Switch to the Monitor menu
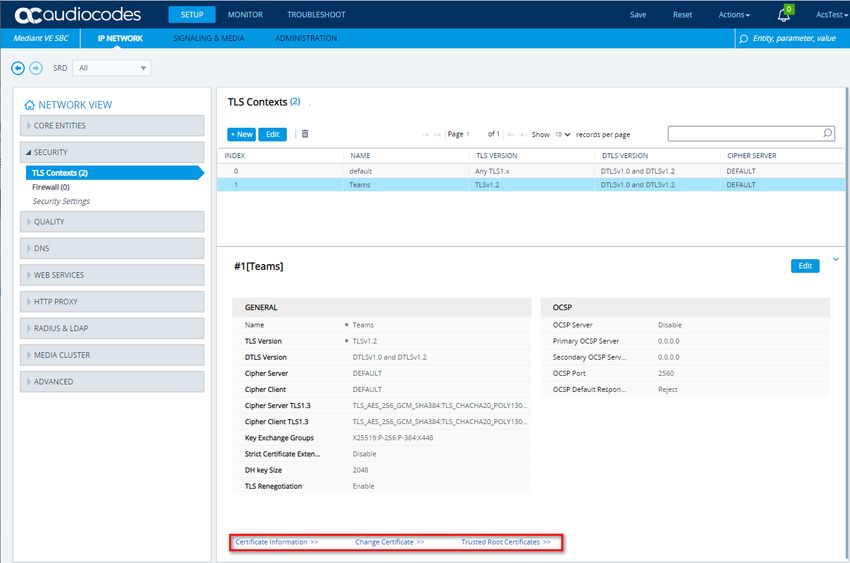 pyautogui.click(x=245, y=15)
